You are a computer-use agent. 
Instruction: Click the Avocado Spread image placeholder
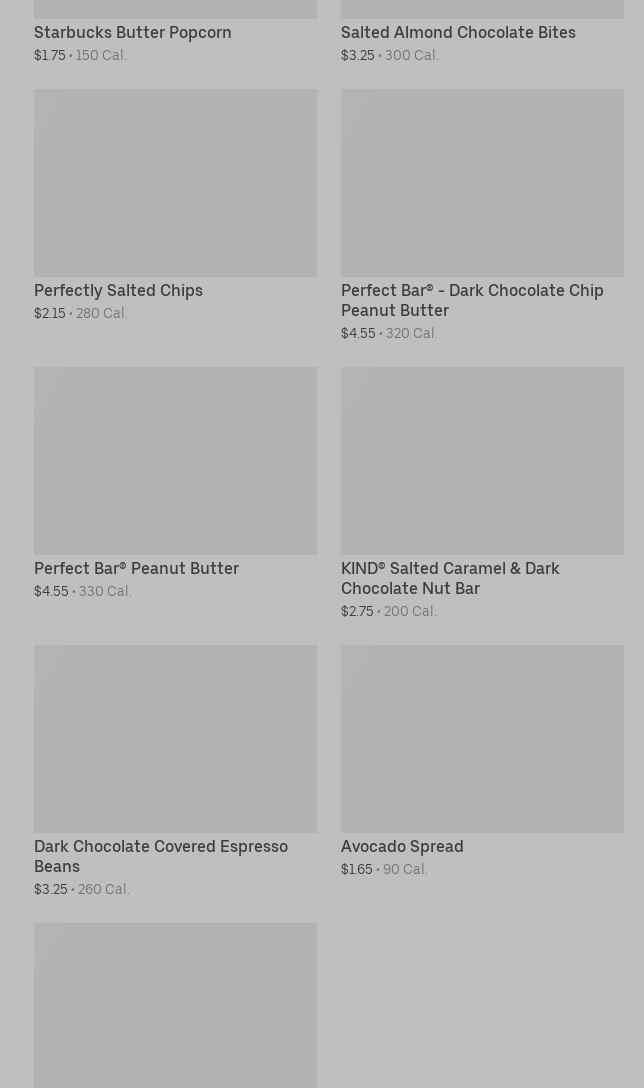[482, 738]
